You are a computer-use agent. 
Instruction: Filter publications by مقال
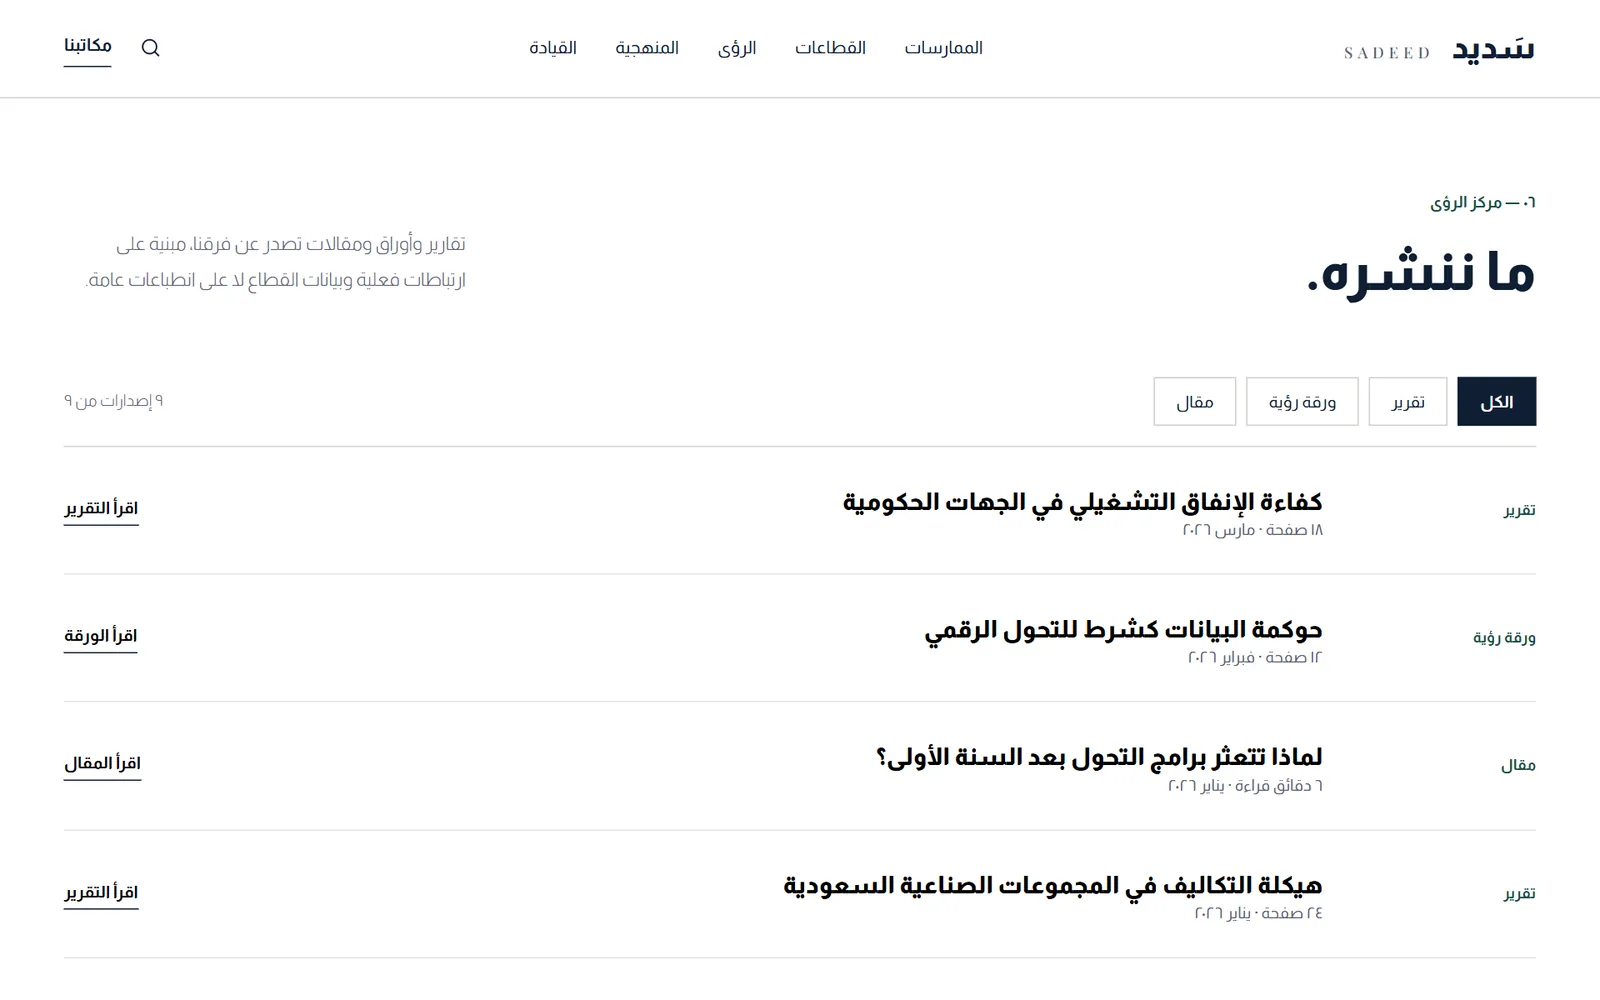click(x=1194, y=402)
